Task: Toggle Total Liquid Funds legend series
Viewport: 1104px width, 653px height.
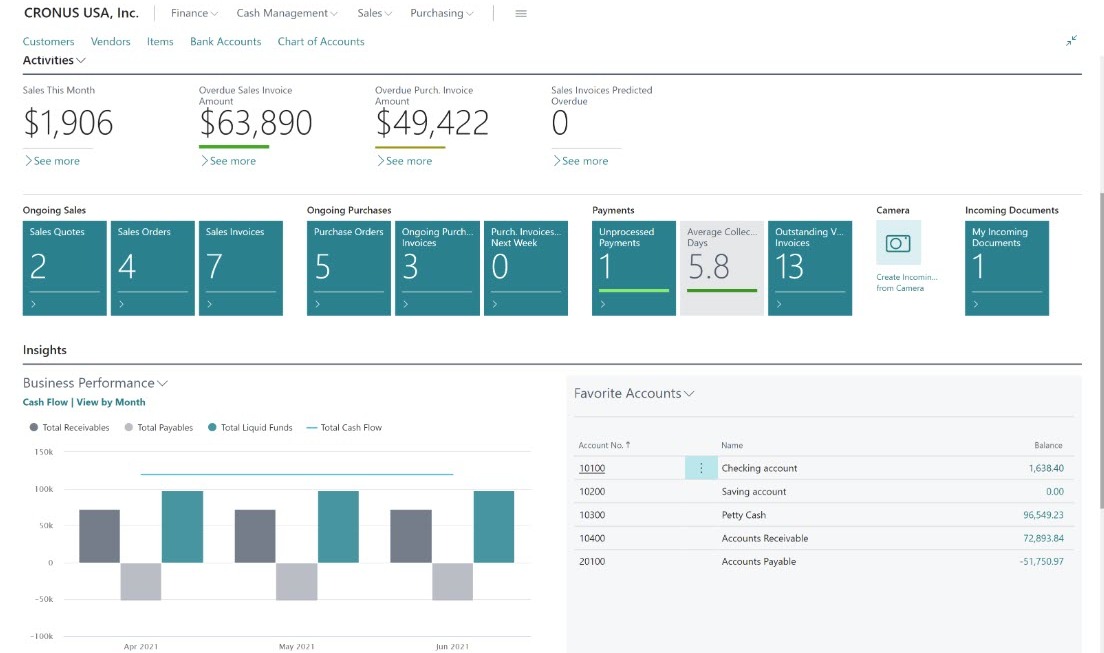Action: point(250,428)
